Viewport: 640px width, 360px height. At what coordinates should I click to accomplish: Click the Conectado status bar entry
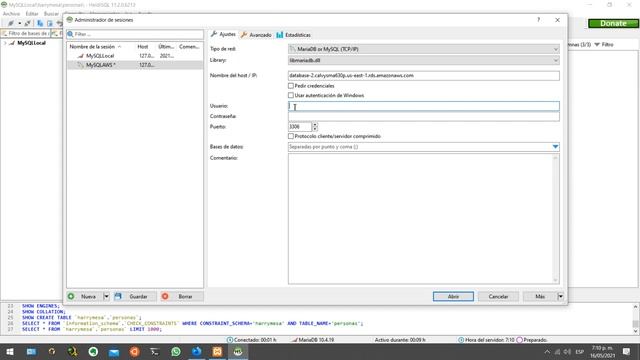pyautogui.click(x=251, y=340)
